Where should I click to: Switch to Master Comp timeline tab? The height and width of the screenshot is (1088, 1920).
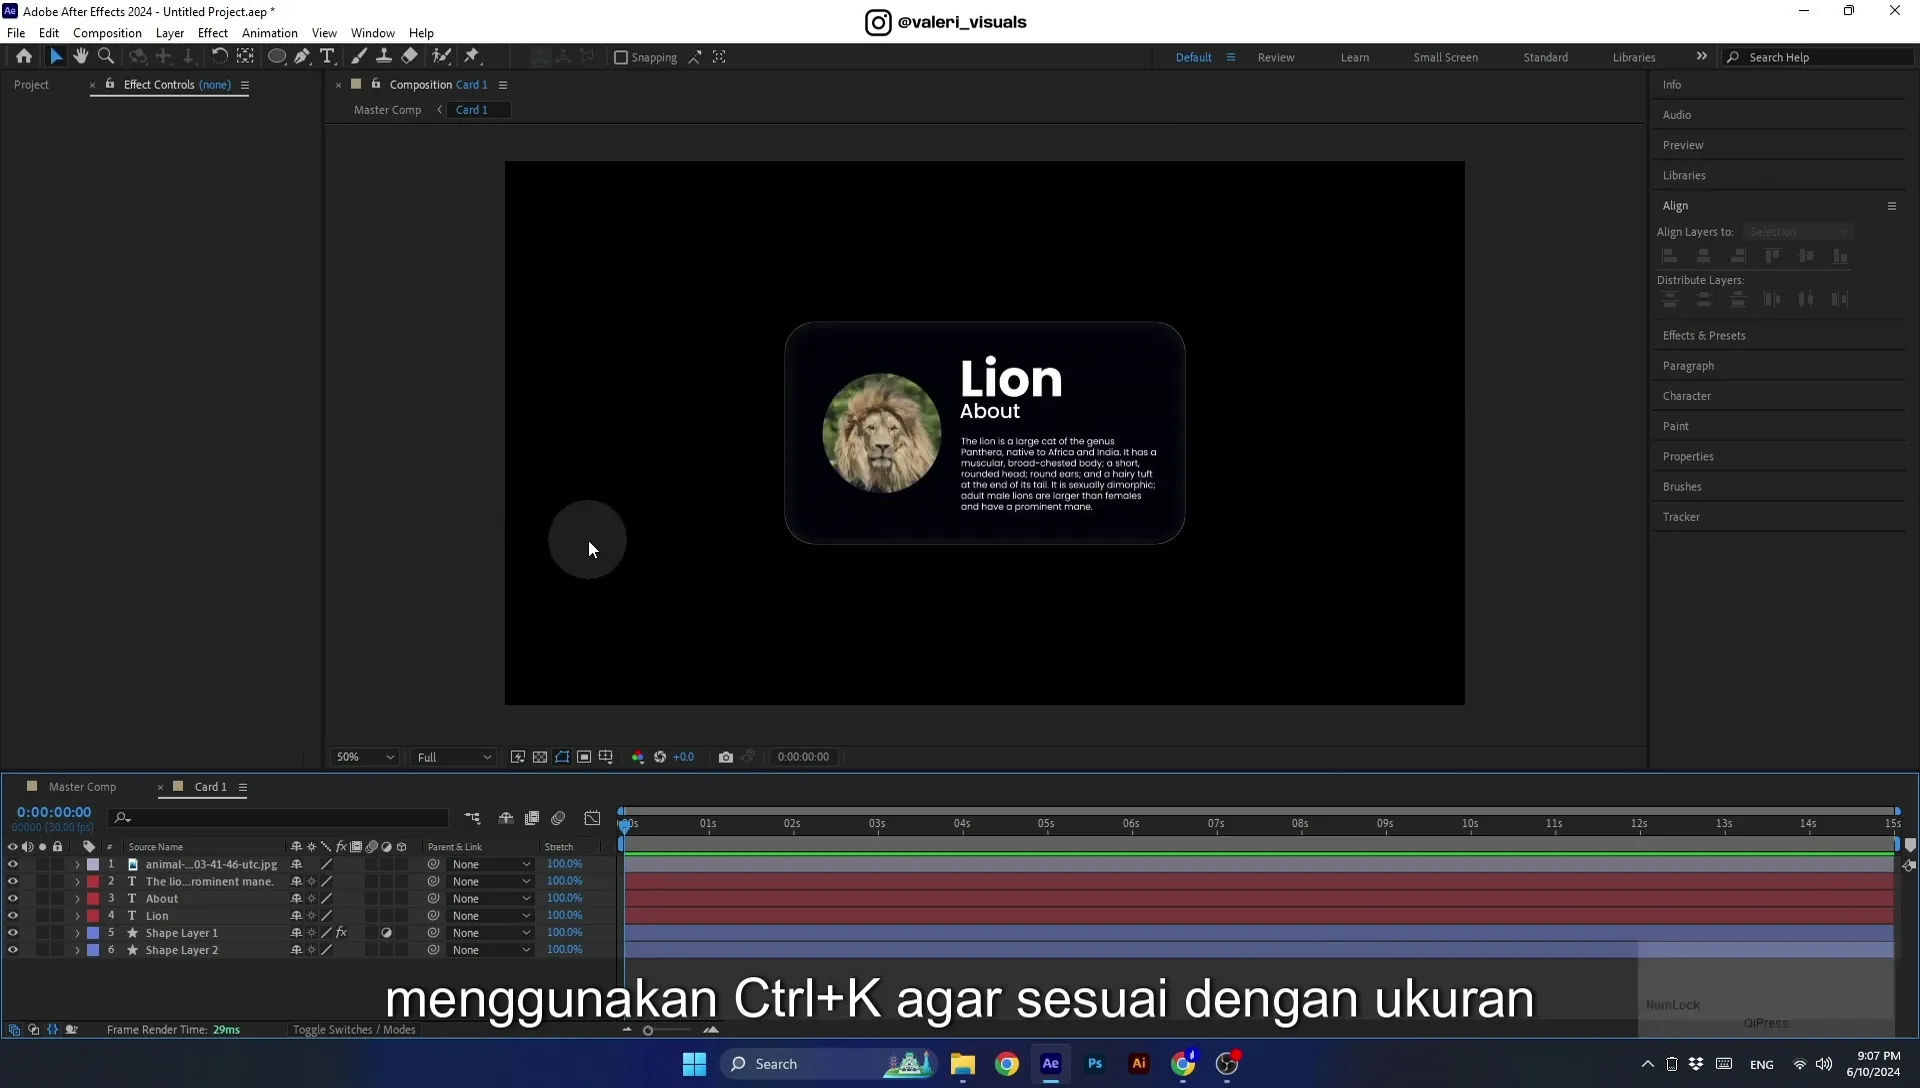(x=82, y=787)
